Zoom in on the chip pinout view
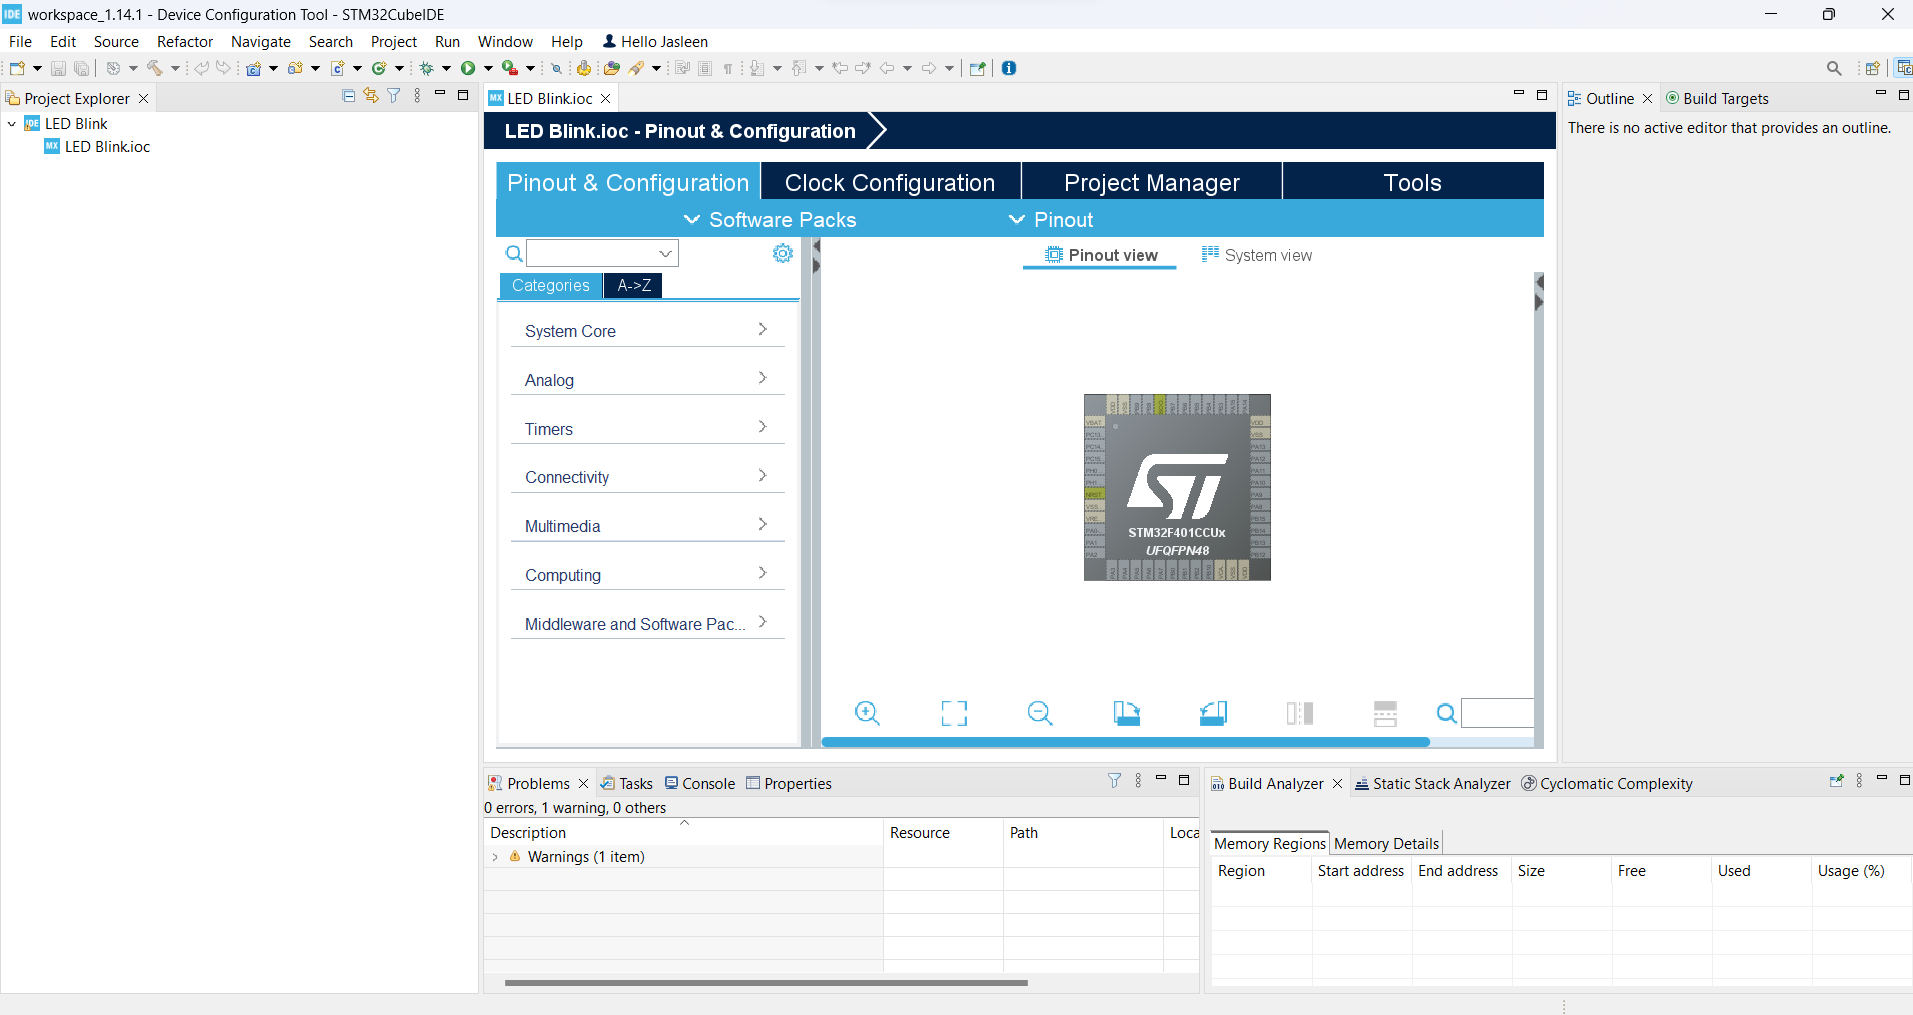Image resolution: width=1913 pixels, height=1015 pixels. pyautogui.click(x=866, y=713)
